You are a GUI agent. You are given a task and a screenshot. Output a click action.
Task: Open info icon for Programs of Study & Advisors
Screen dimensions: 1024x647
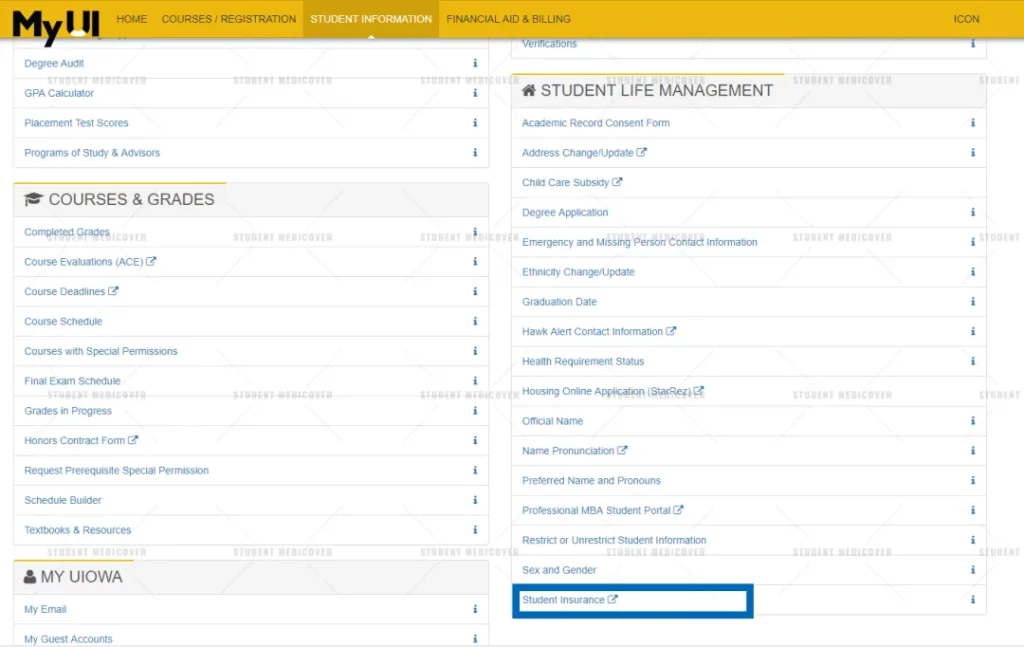click(475, 153)
